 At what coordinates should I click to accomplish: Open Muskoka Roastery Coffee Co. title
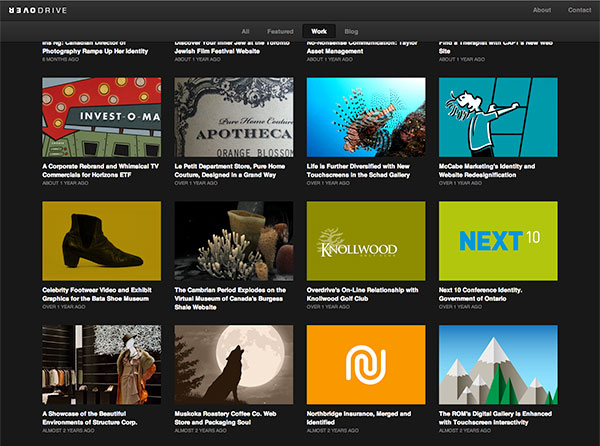click(x=225, y=418)
